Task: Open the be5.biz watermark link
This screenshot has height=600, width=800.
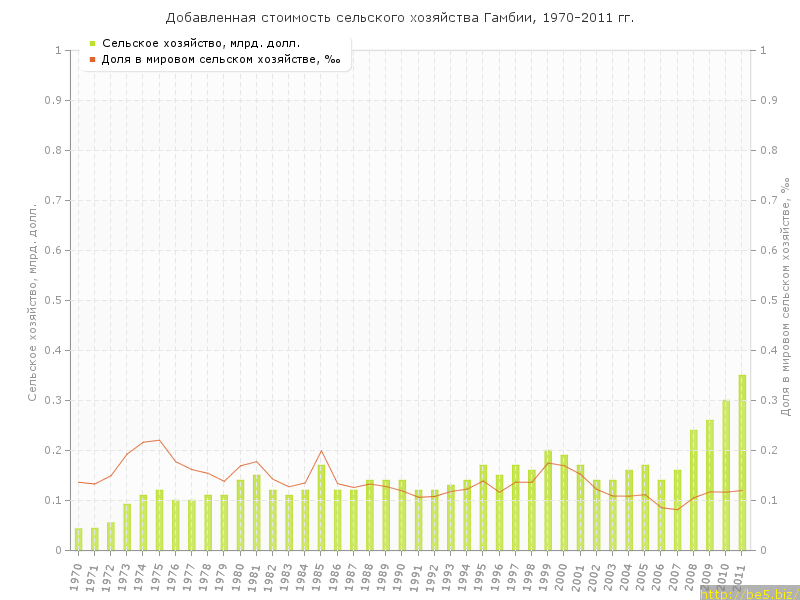Action: tap(749, 593)
